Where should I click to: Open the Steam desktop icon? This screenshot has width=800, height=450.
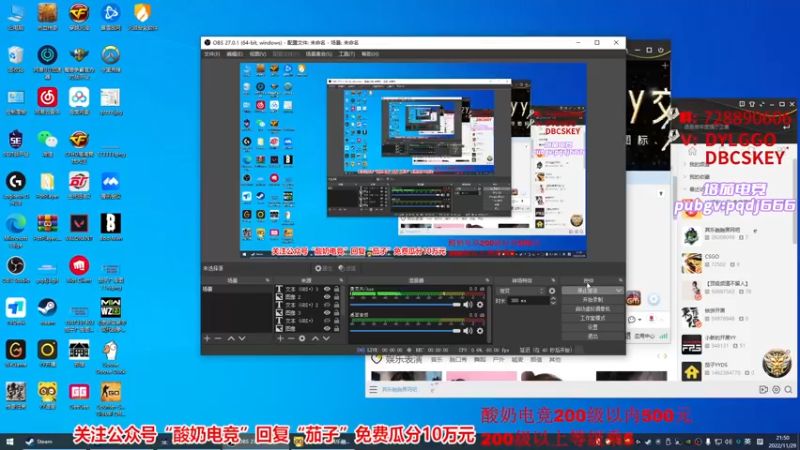pyautogui.click(x=47, y=312)
